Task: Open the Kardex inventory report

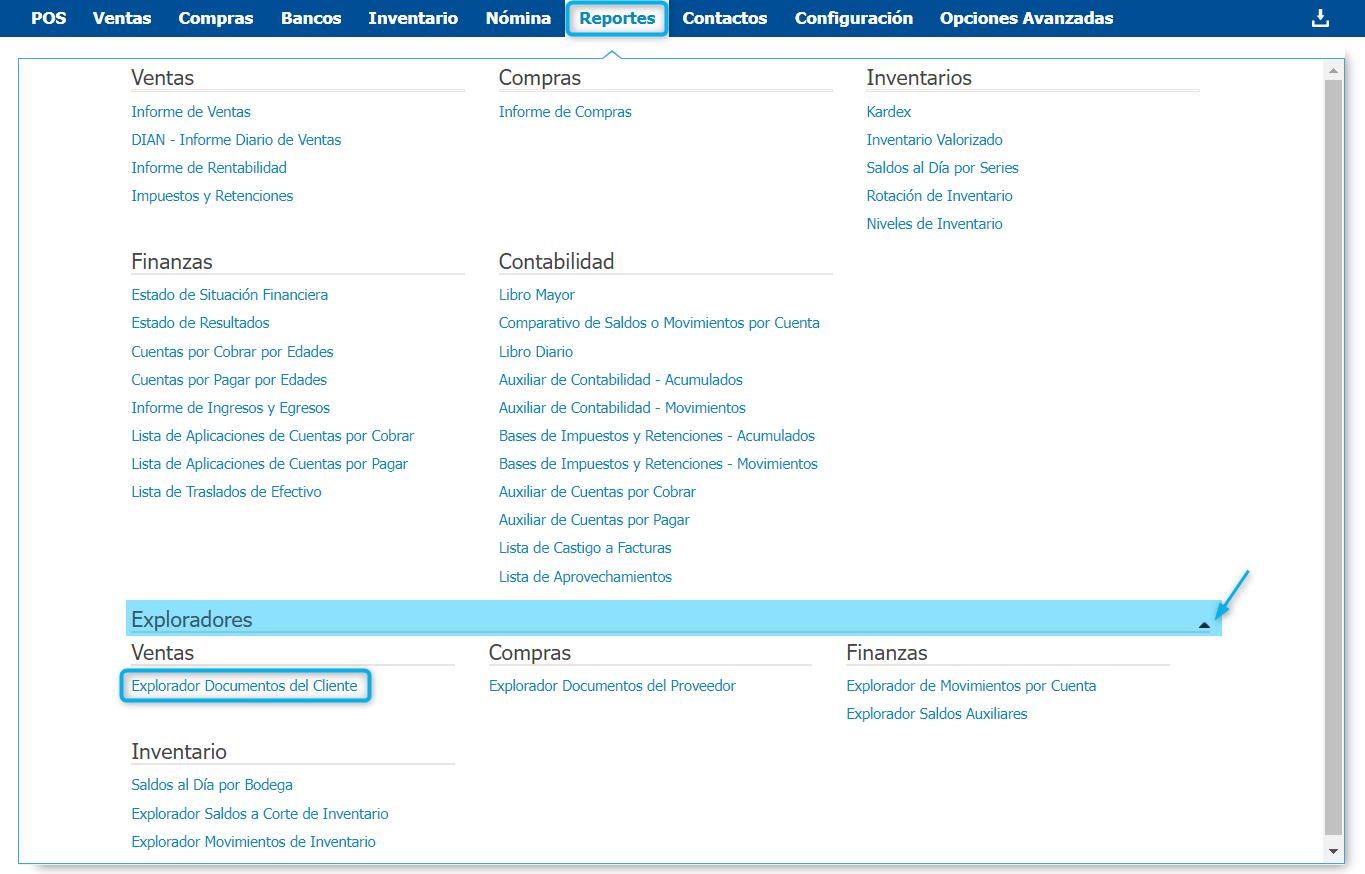Action: pyautogui.click(x=889, y=112)
